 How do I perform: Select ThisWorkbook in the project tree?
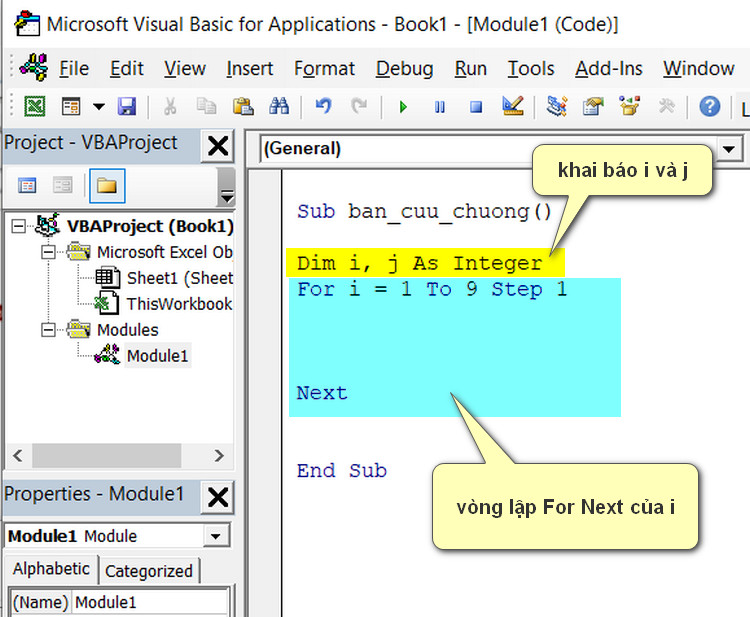point(178,304)
